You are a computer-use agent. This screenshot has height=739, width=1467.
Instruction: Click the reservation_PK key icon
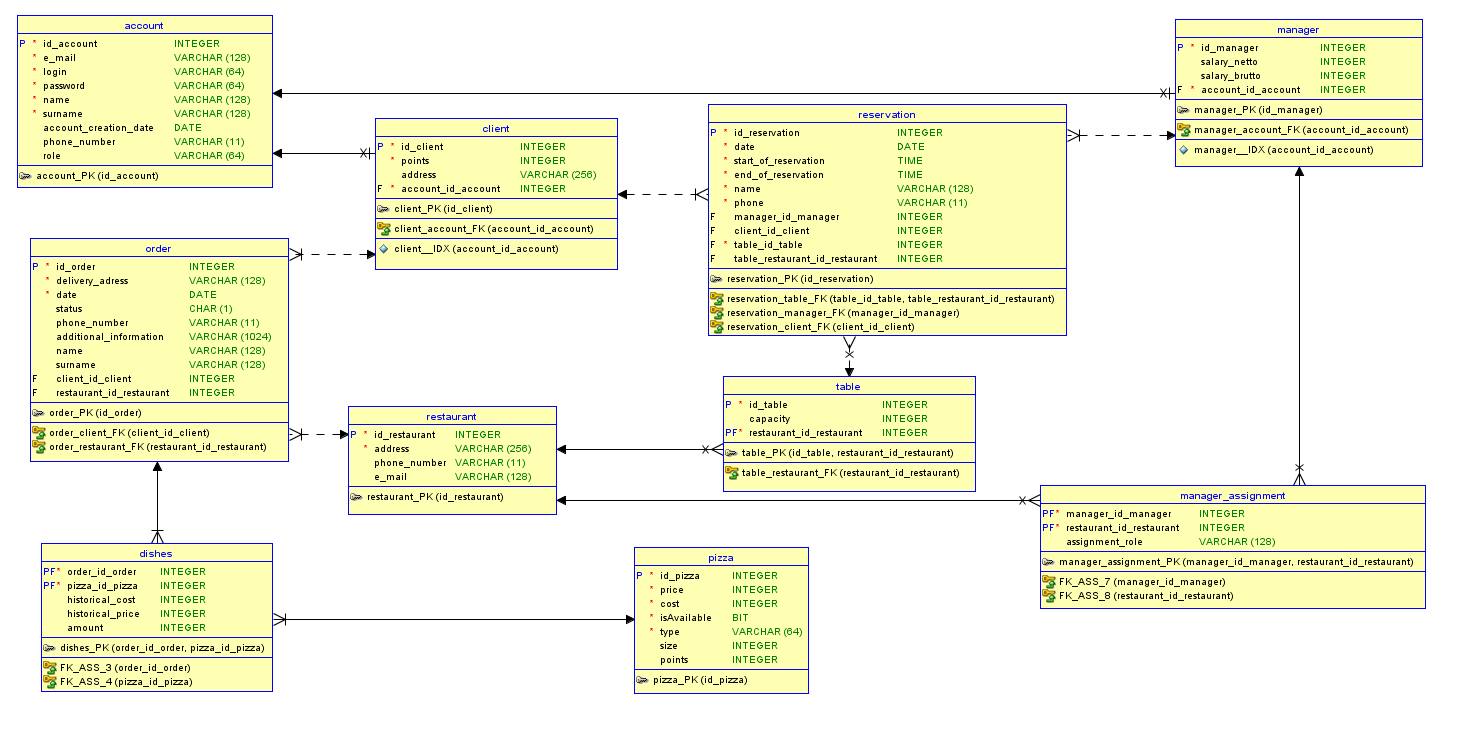point(717,279)
